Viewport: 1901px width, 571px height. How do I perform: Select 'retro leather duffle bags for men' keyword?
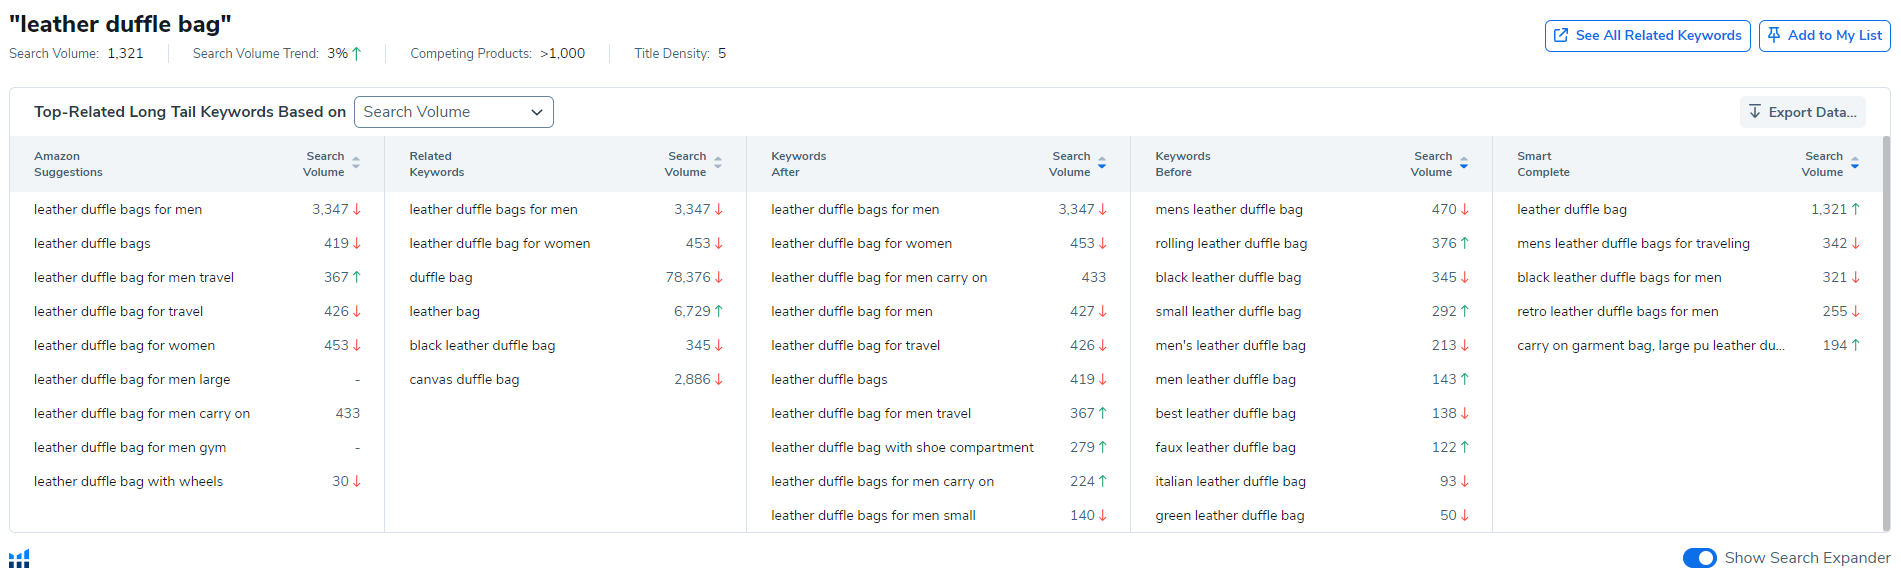(1617, 312)
